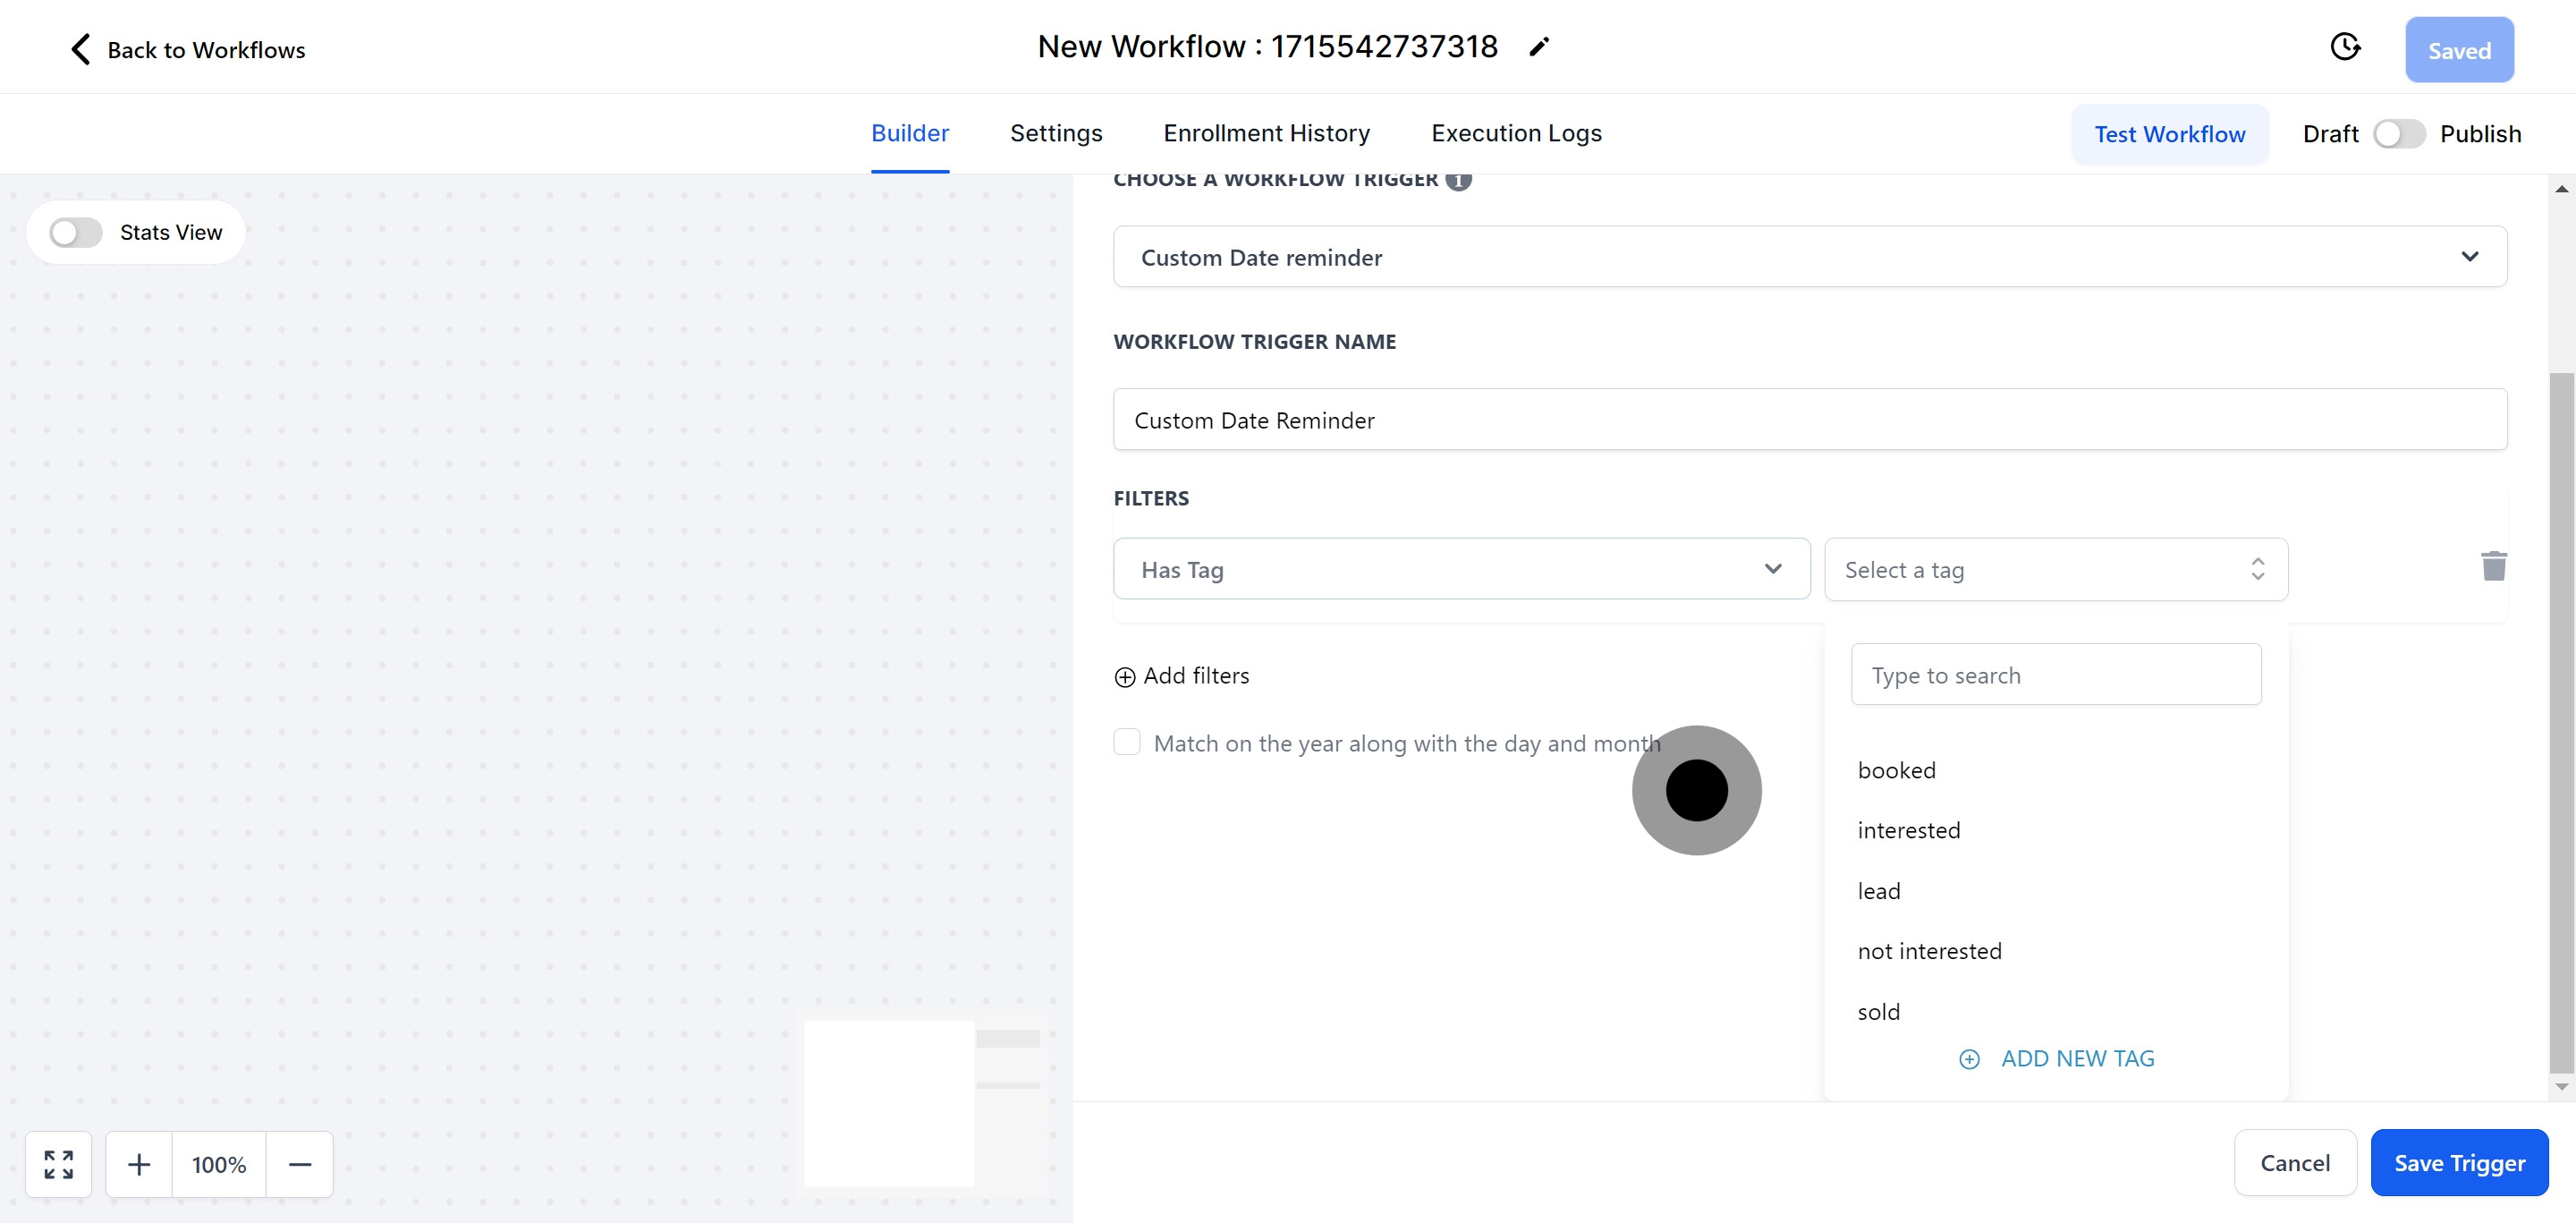Delete the Has Tag filter with trash icon

click(x=2493, y=566)
